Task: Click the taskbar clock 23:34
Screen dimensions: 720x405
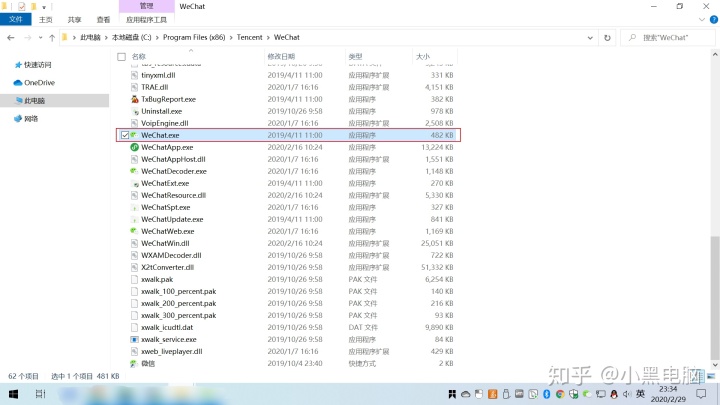Action: tap(668, 389)
